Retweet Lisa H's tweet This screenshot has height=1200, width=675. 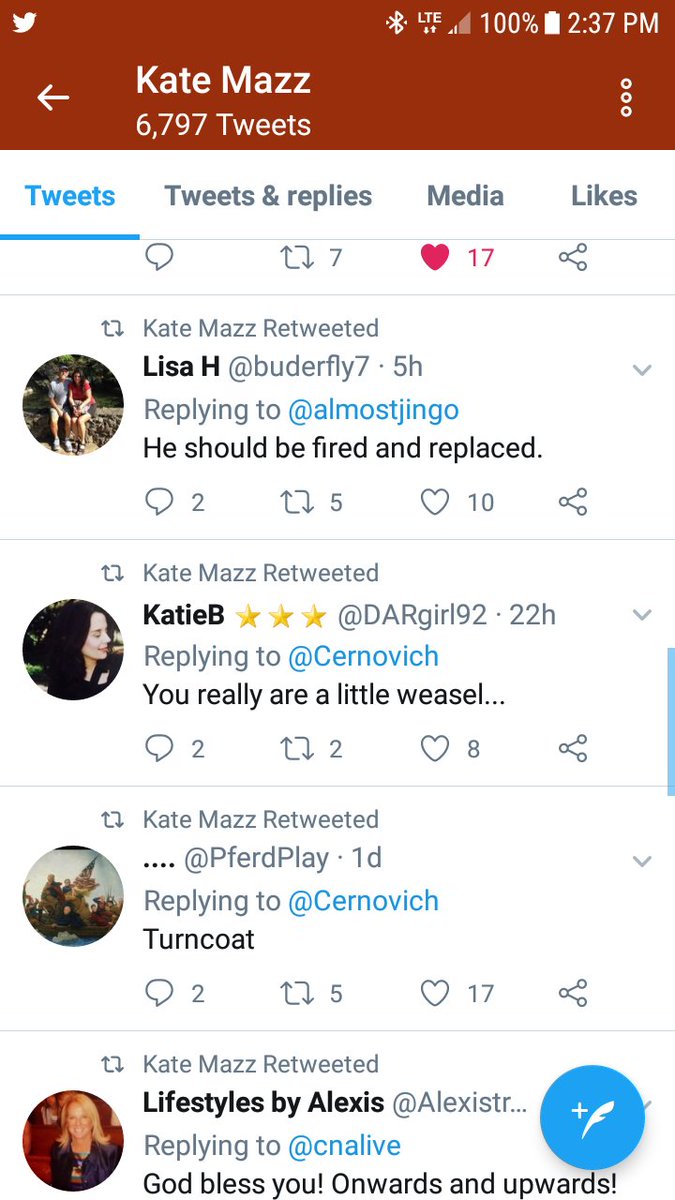[298, 501]
